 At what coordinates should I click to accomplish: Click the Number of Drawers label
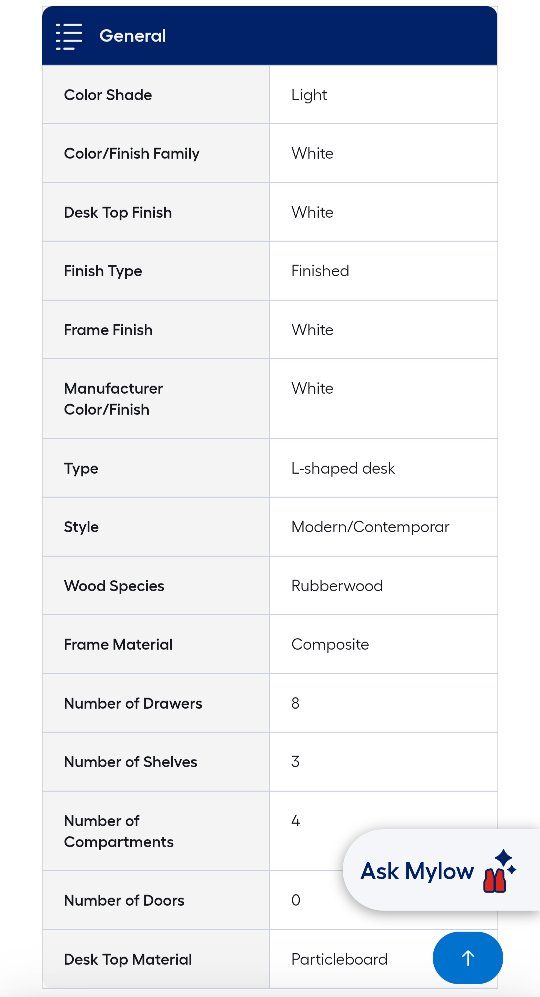(x=133, y=703)
